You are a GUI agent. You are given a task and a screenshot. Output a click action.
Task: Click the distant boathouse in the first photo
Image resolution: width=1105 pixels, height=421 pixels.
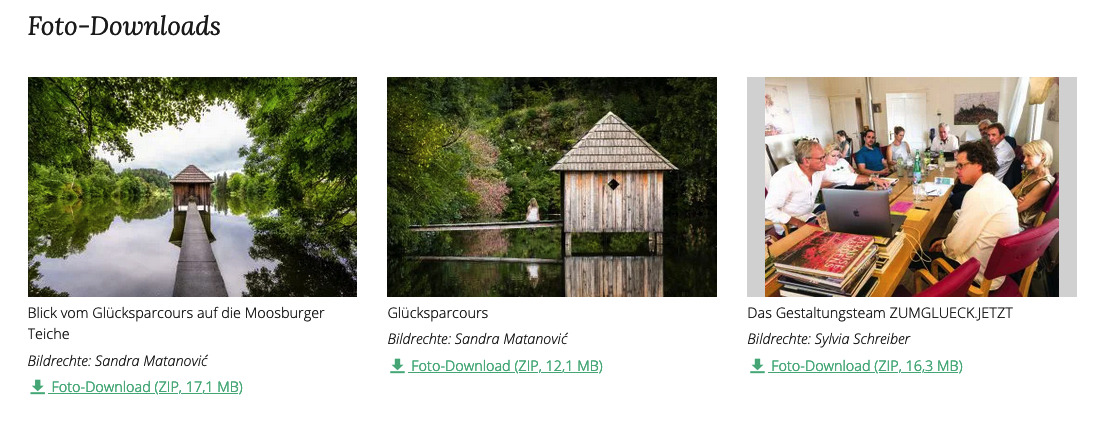coord(192,186)
